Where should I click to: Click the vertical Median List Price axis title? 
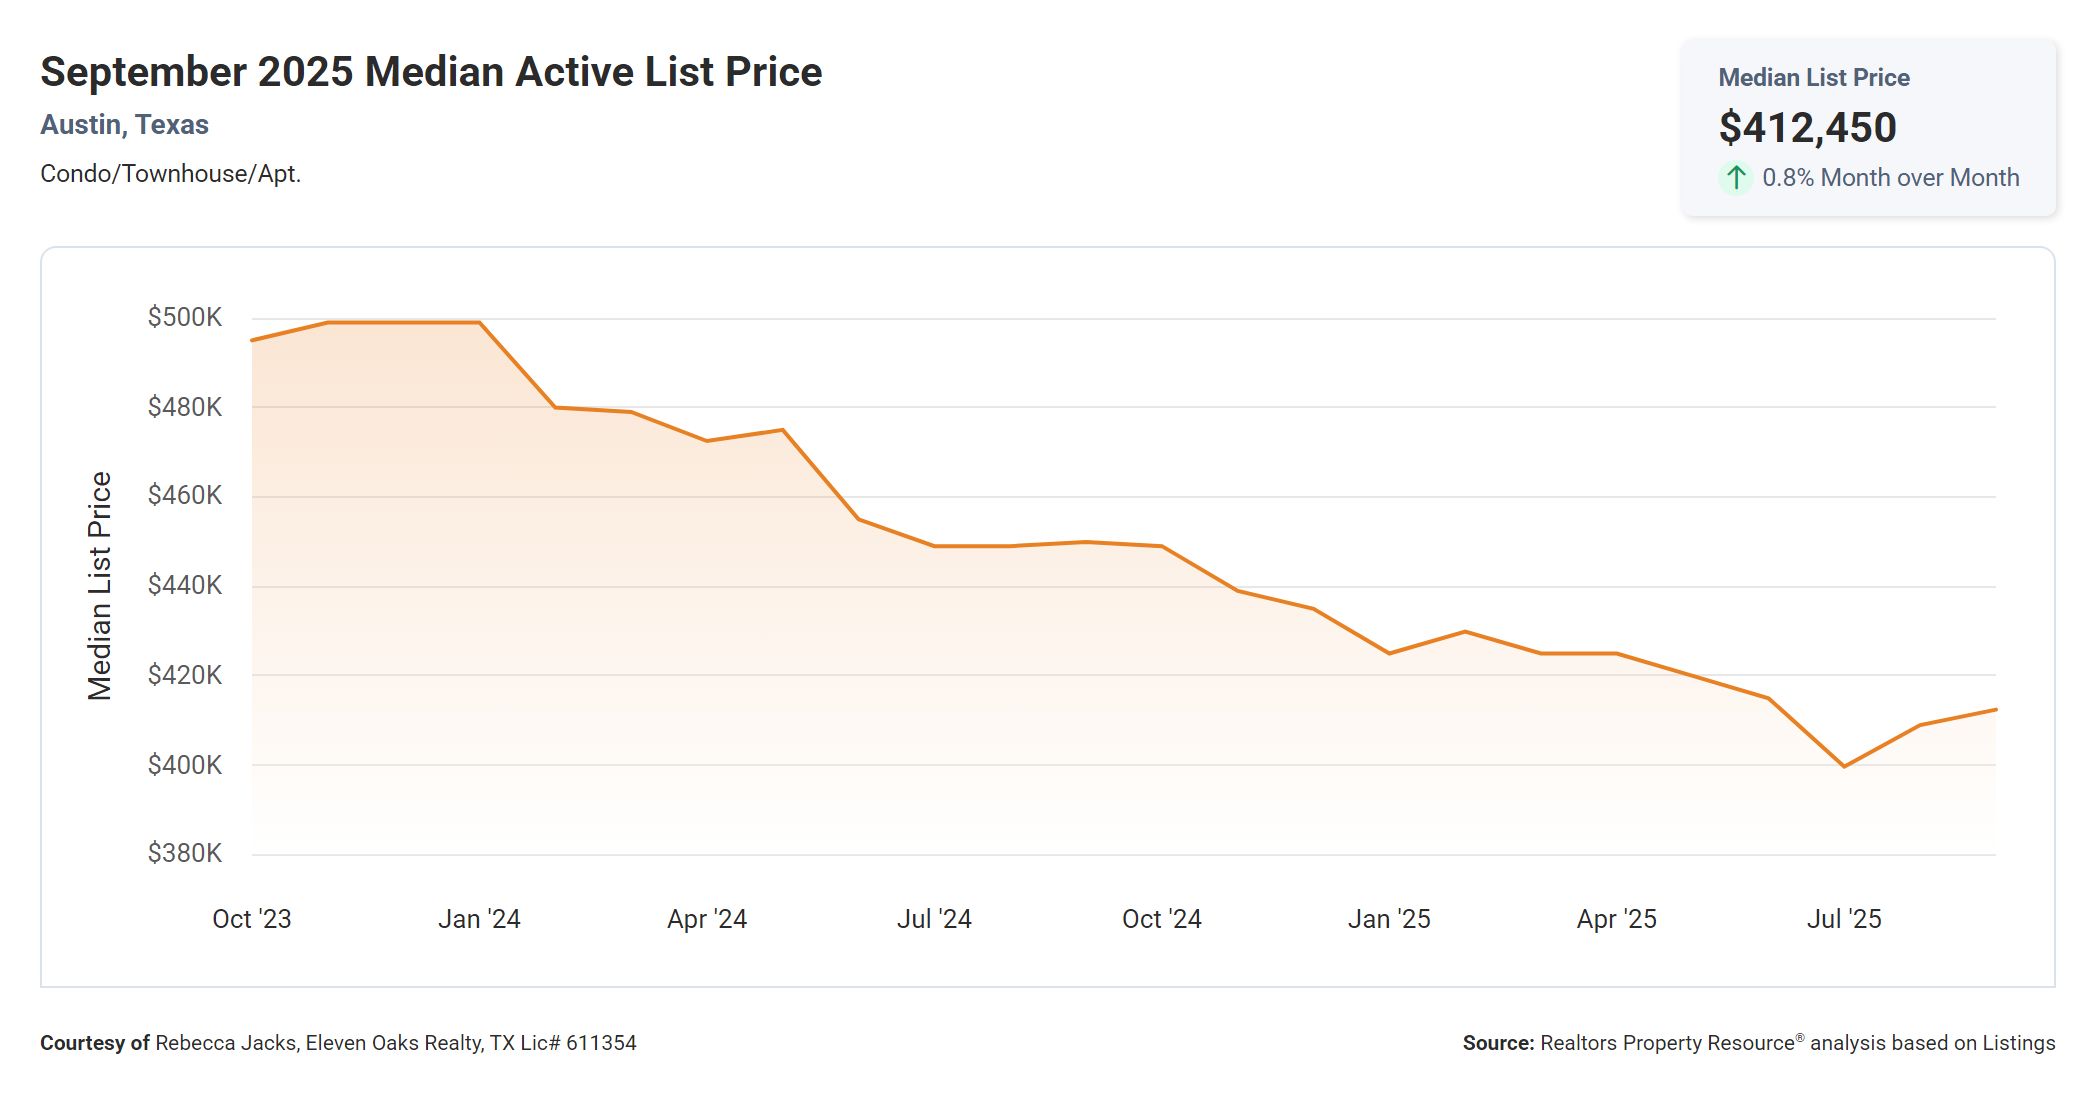click(100, 586)
